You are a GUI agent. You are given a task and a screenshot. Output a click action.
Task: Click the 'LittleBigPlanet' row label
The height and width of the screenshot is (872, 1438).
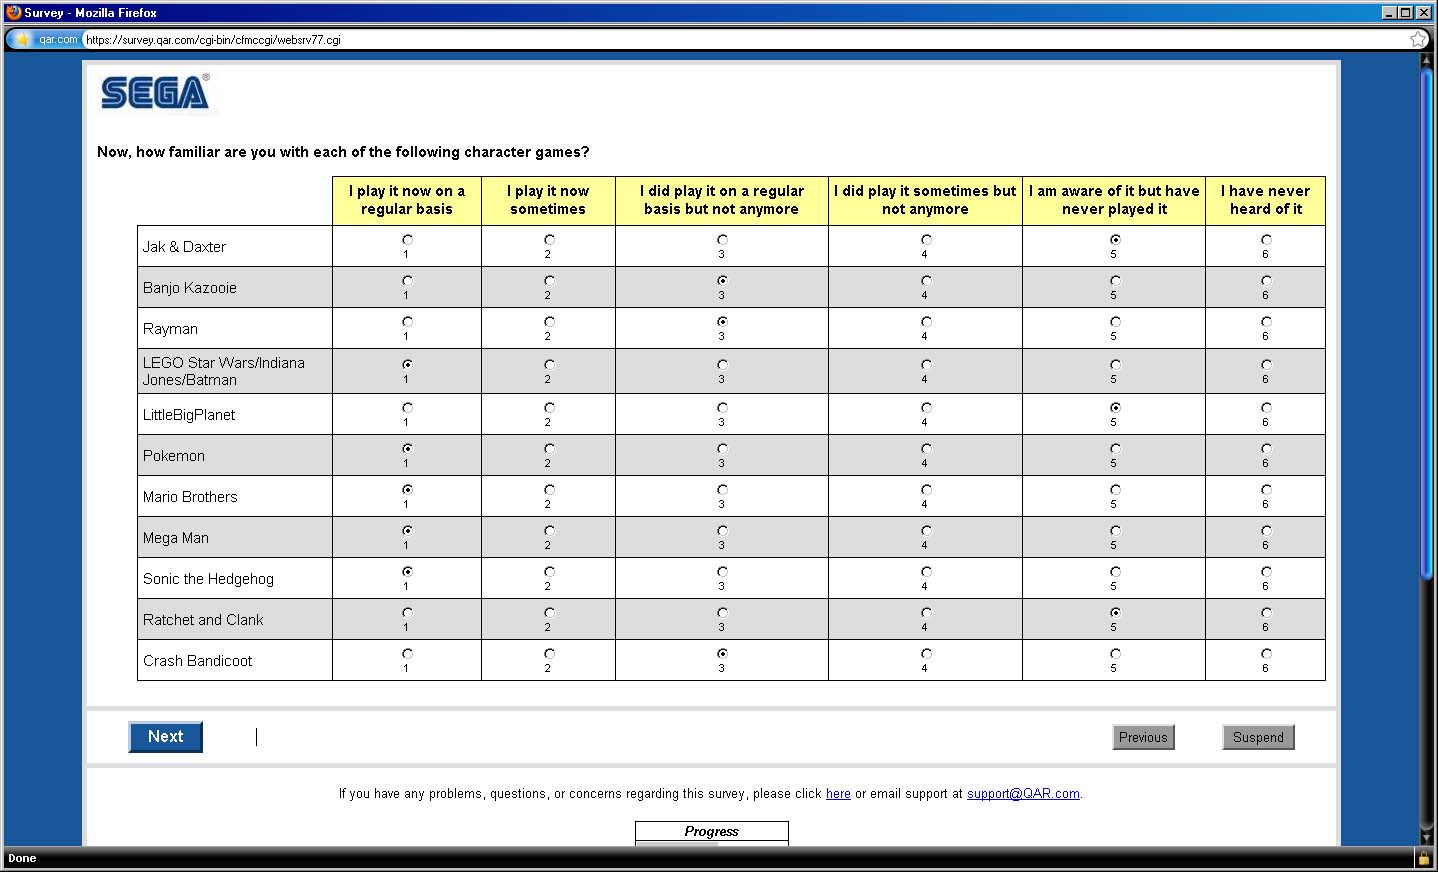pyautogui.click(x=189, y=415)
